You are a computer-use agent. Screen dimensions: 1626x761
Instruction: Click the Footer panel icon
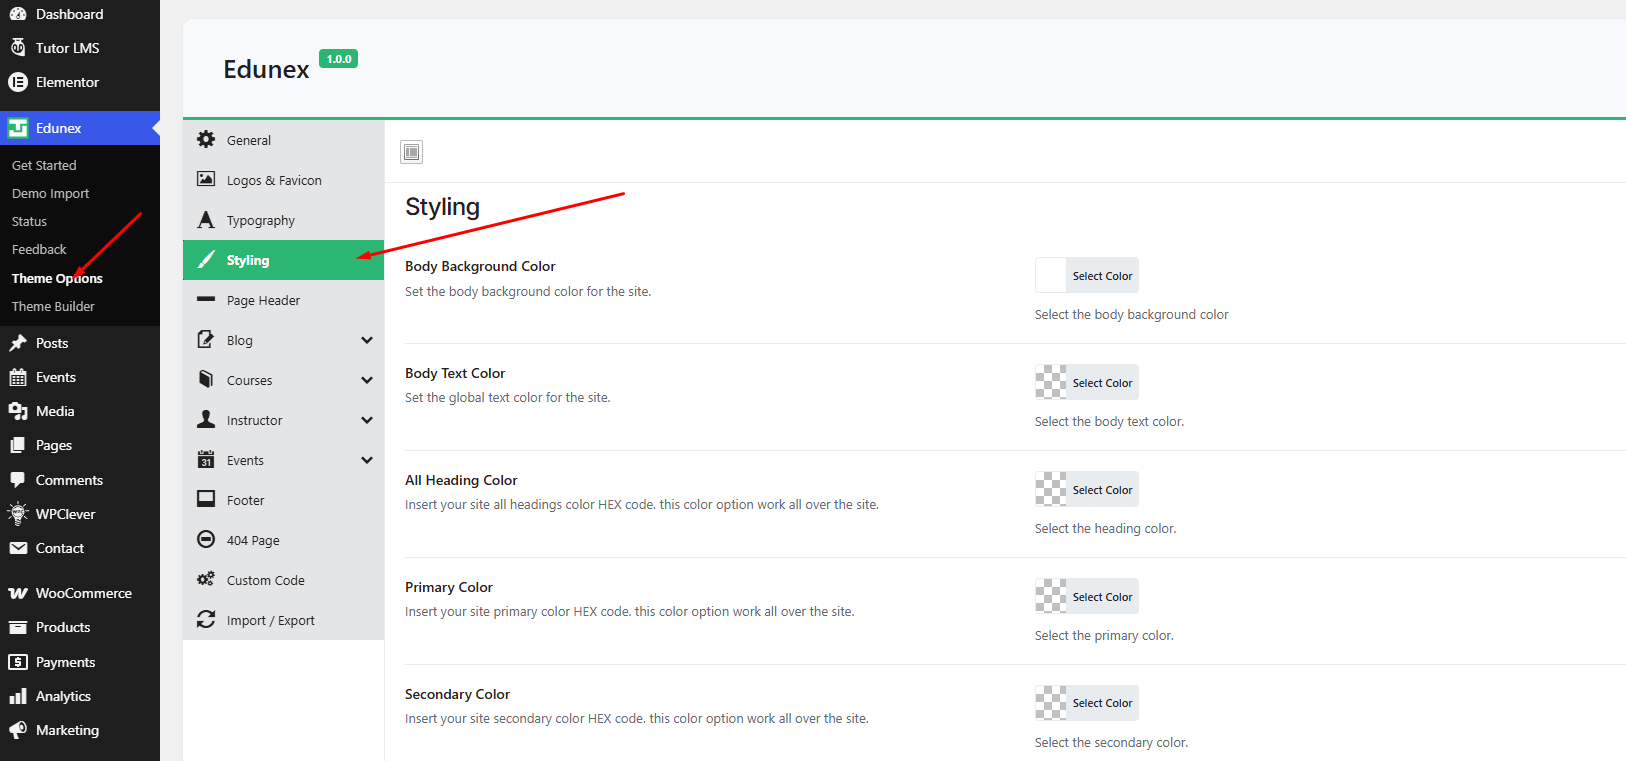tap(206, 499)
